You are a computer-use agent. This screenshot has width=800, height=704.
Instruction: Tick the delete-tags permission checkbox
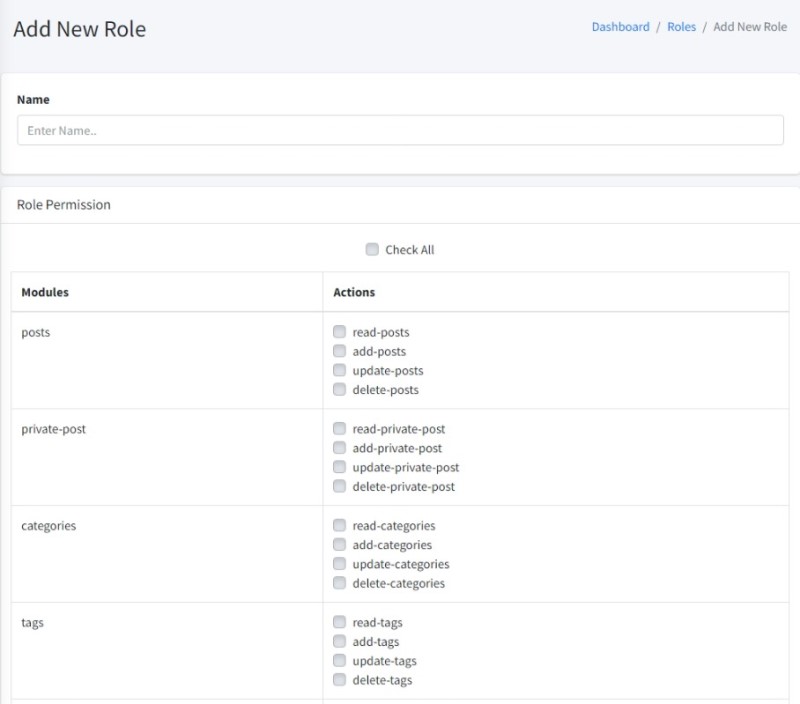click(340, 680)
